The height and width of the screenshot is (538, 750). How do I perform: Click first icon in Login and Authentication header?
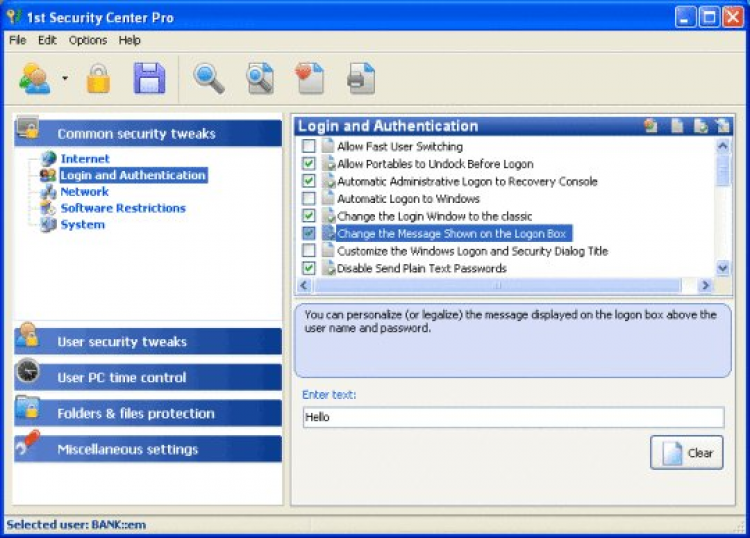point(651,126)
